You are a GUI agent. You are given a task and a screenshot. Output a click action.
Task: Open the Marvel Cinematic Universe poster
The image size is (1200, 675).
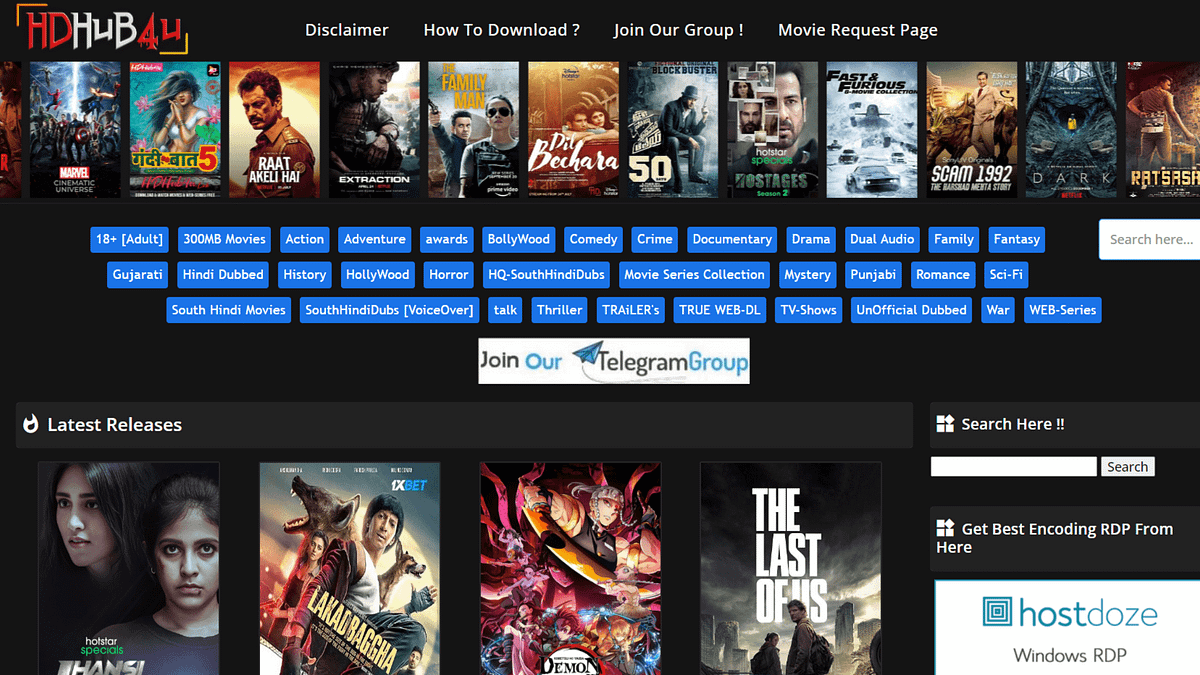[75, 130]
